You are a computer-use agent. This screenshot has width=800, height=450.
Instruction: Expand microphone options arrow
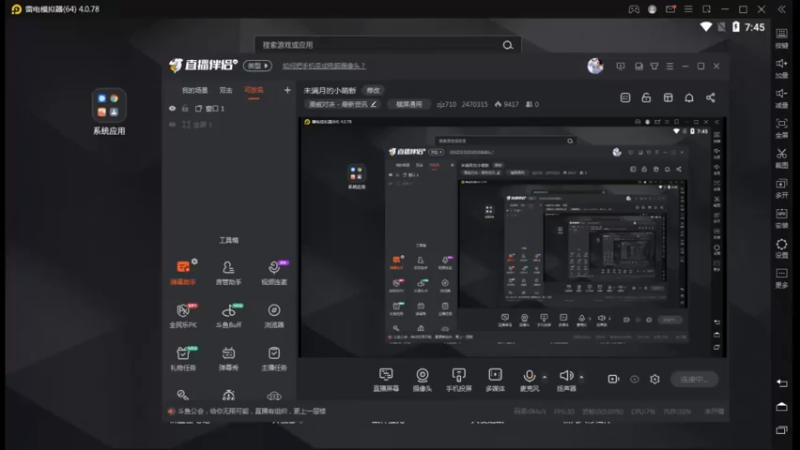(x=544, y=377)
